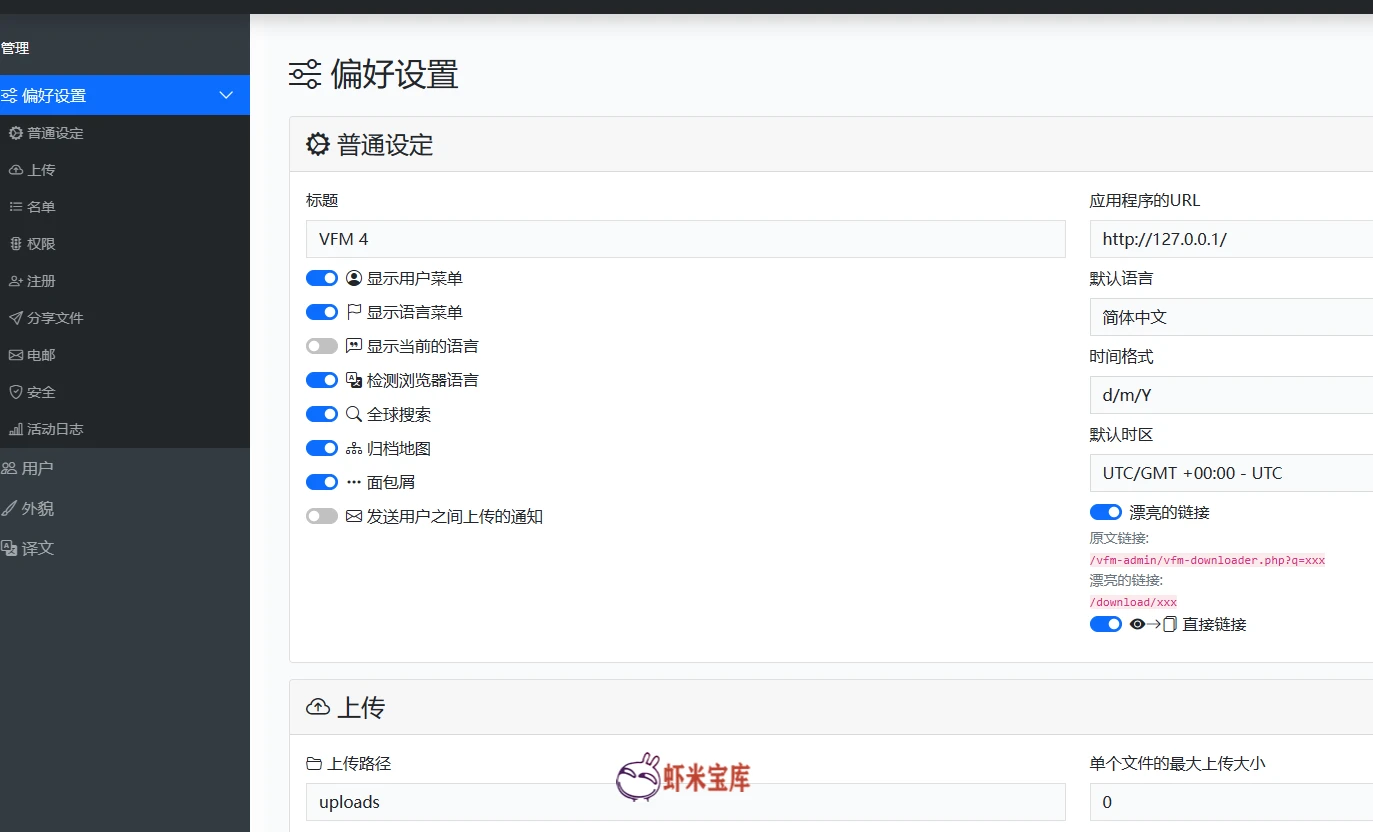The width and height of the screenshot is (1373, 832).
Task: Click the eye icon beside 直接链接
Action: coord(1137,624)
